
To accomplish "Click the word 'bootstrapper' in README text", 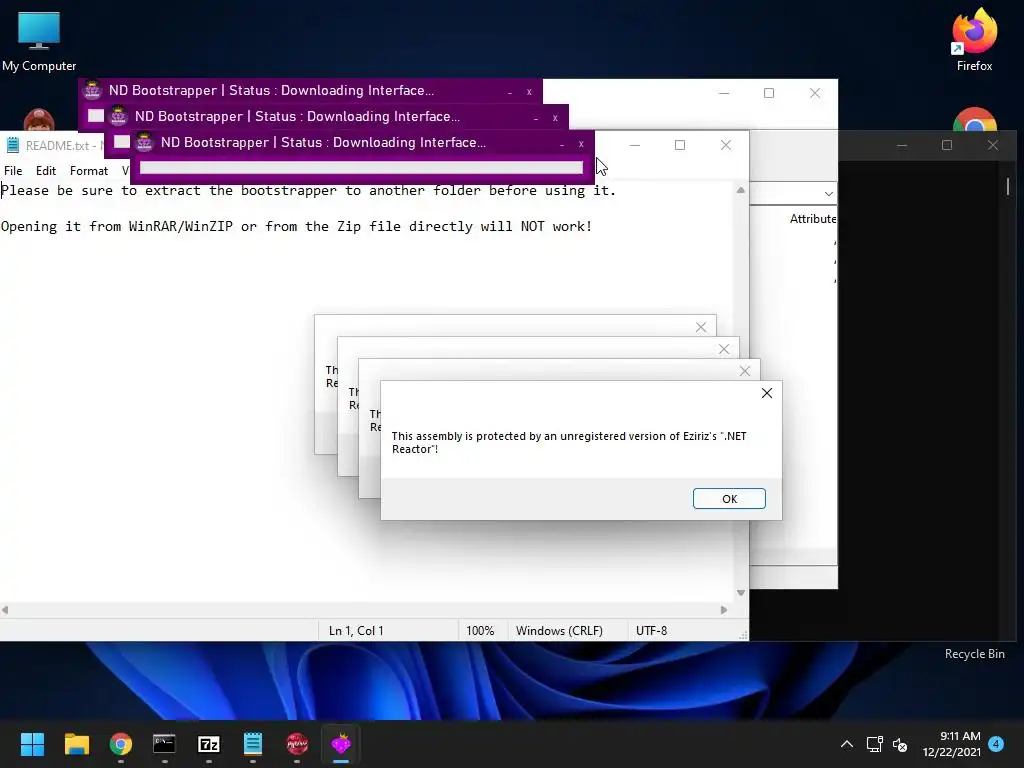I will 289,191.
